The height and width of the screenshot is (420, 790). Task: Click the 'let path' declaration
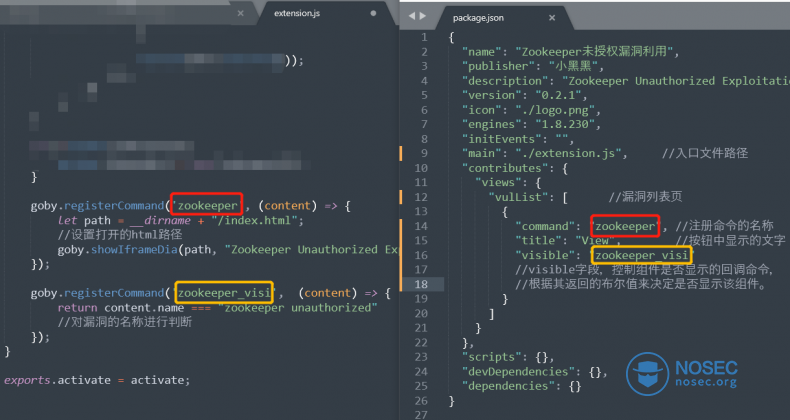(84, 221)
